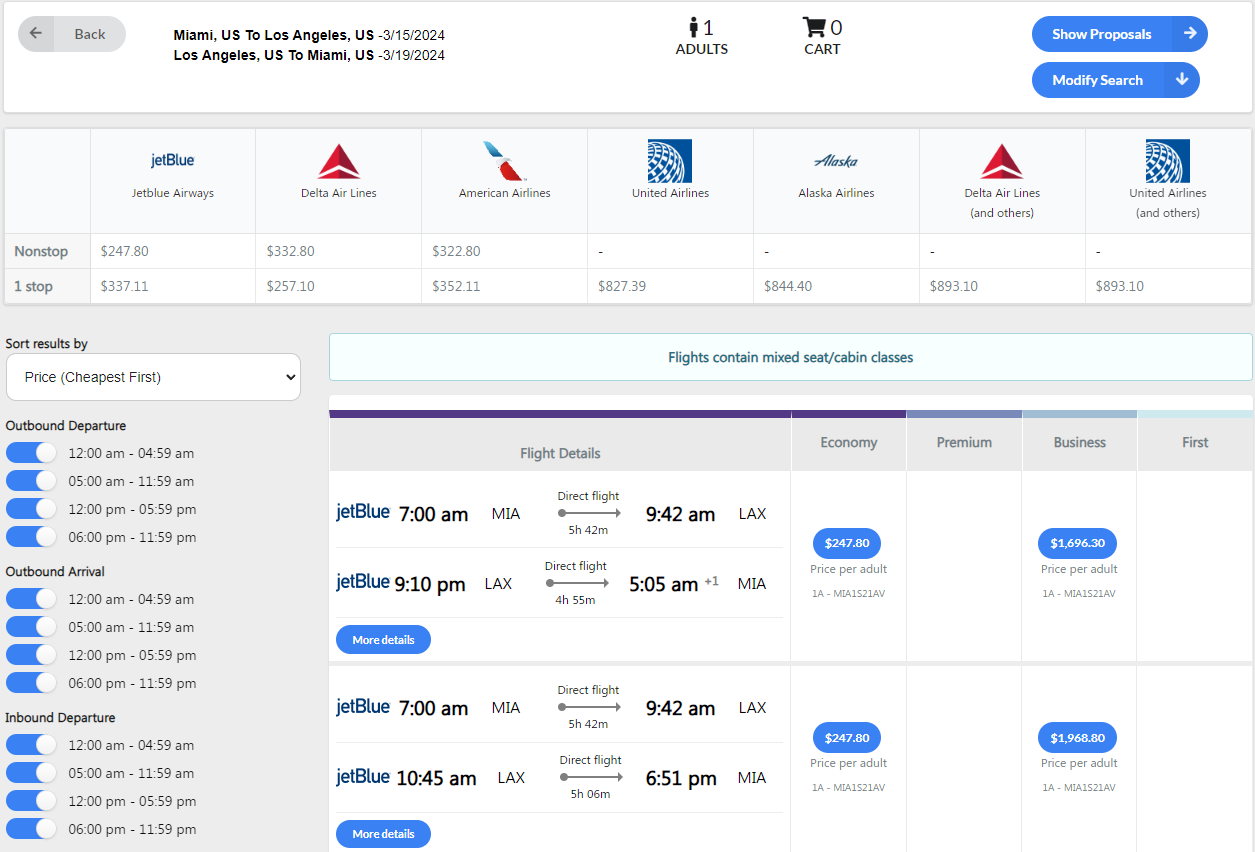Click the Nonstop row label

point(41,251)
